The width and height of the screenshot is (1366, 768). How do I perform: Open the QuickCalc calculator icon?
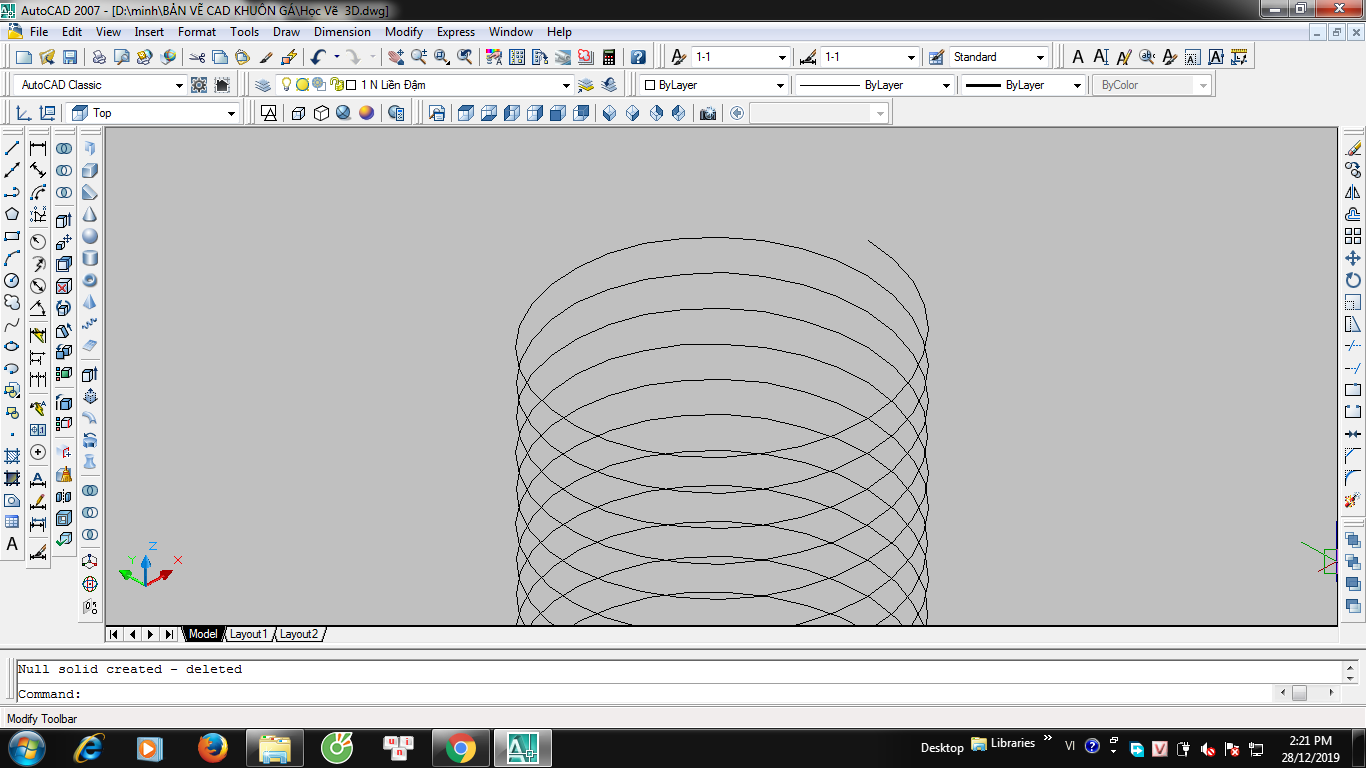tap(608, 57)
